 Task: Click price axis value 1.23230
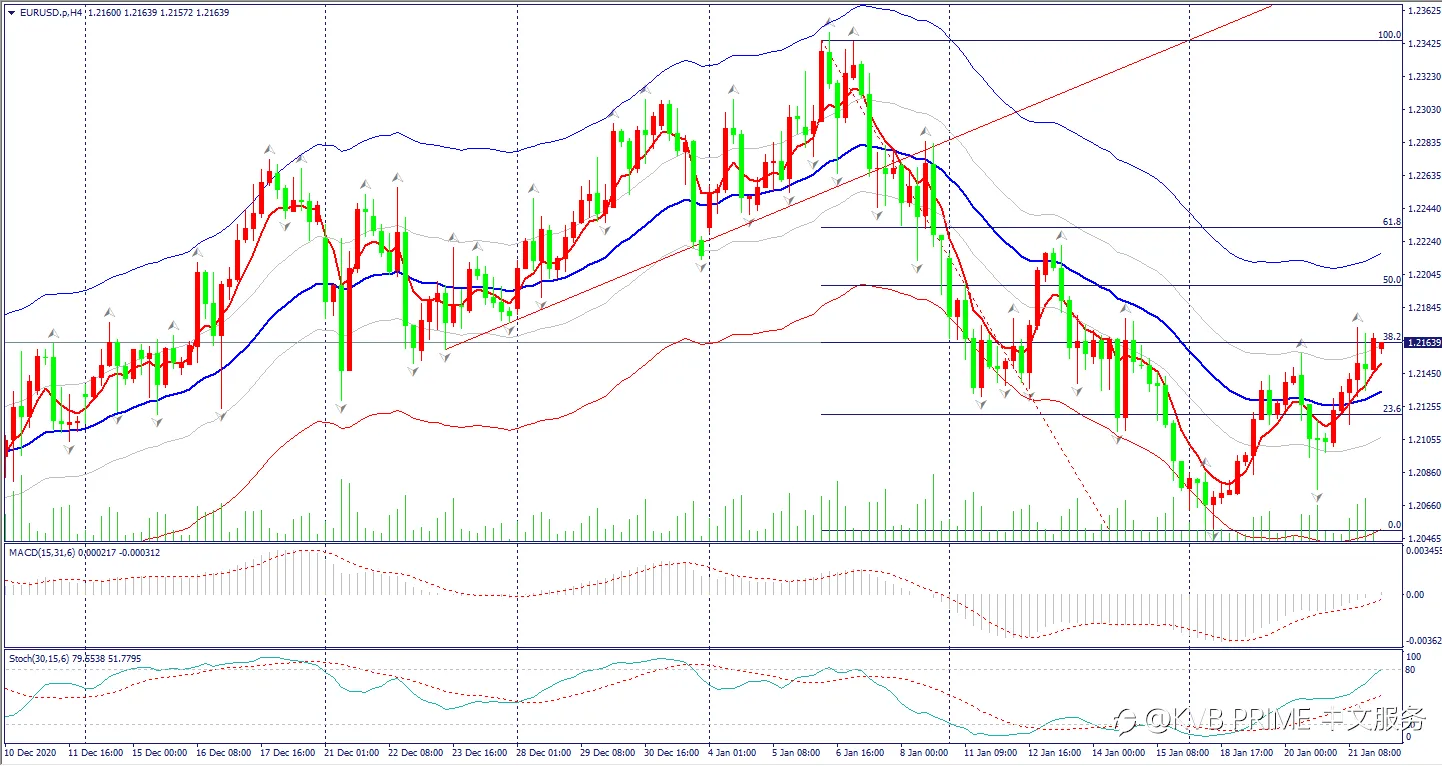1424,77
